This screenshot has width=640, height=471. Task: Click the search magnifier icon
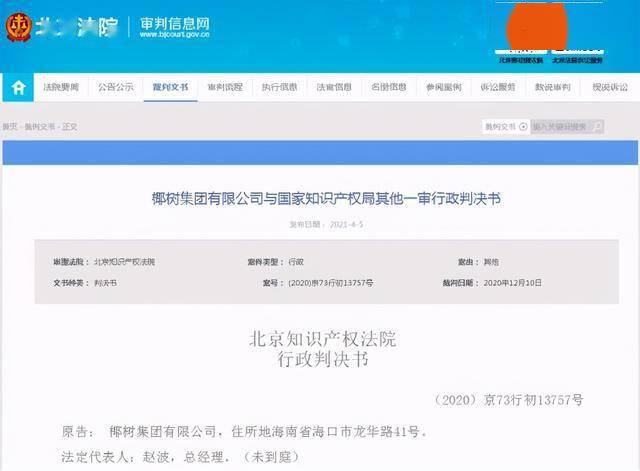(x=598, y=127)
